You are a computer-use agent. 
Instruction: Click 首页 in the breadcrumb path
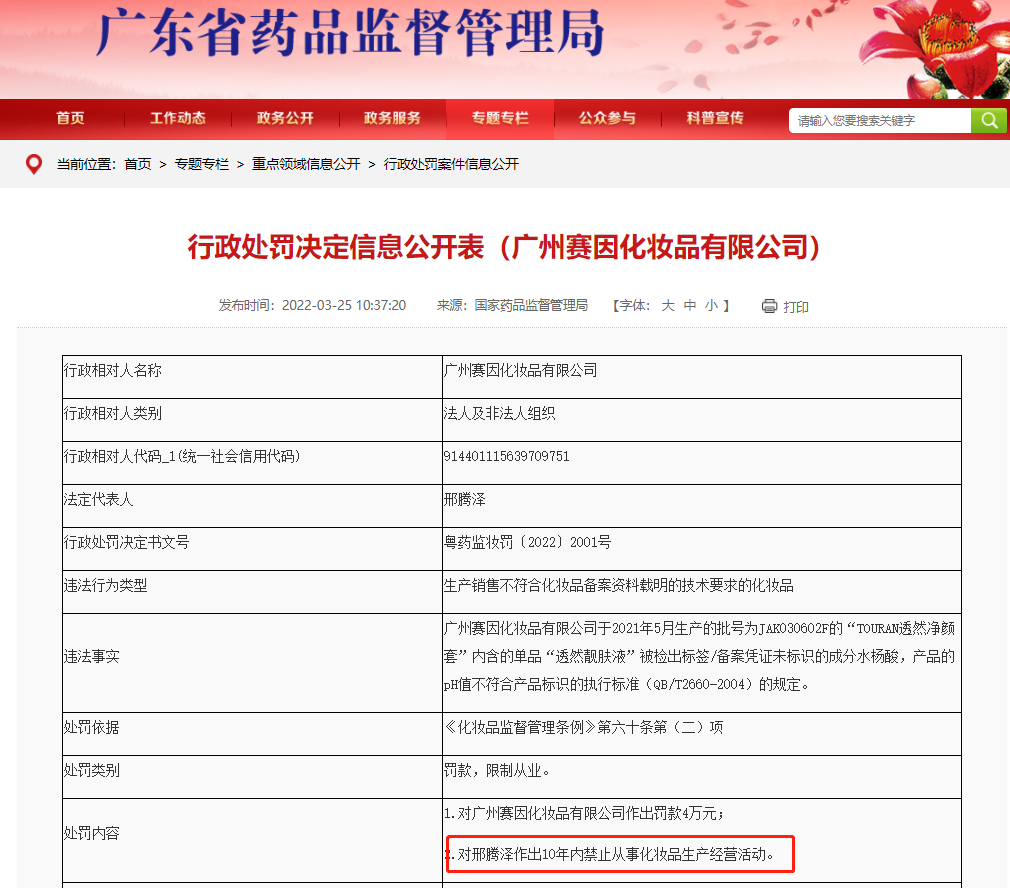(x=138, y=164)
